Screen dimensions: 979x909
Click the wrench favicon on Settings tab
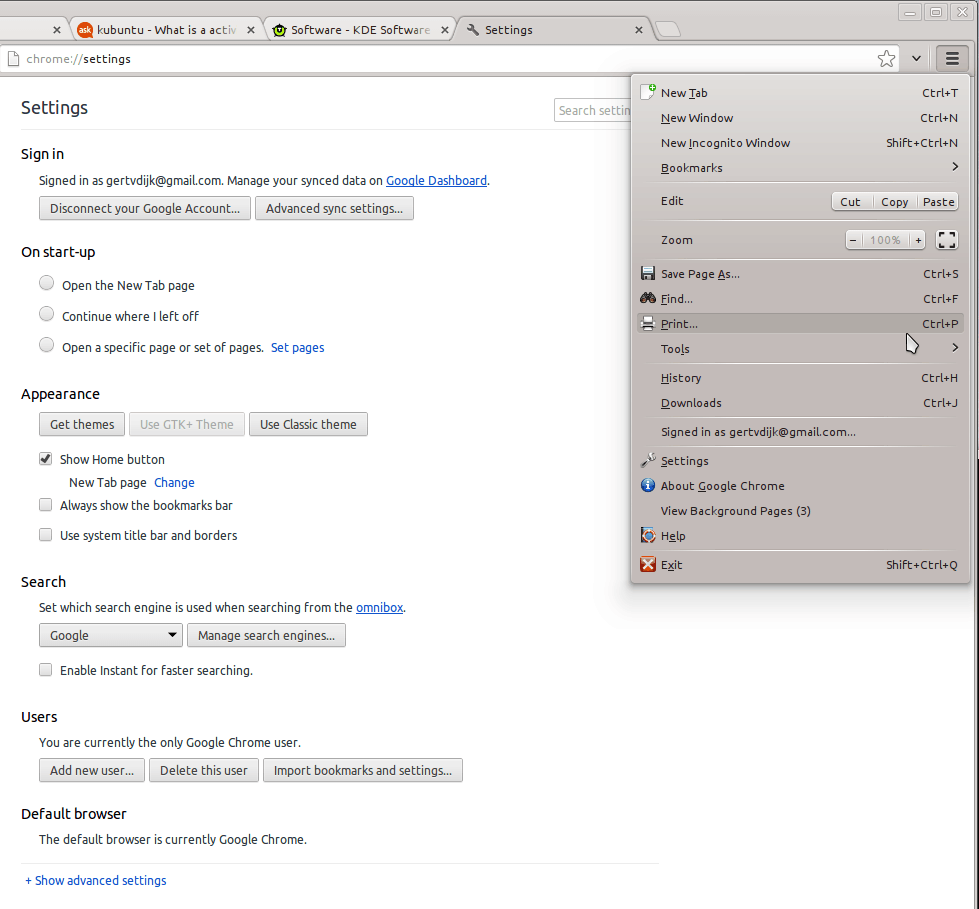[x=473, y=29]
